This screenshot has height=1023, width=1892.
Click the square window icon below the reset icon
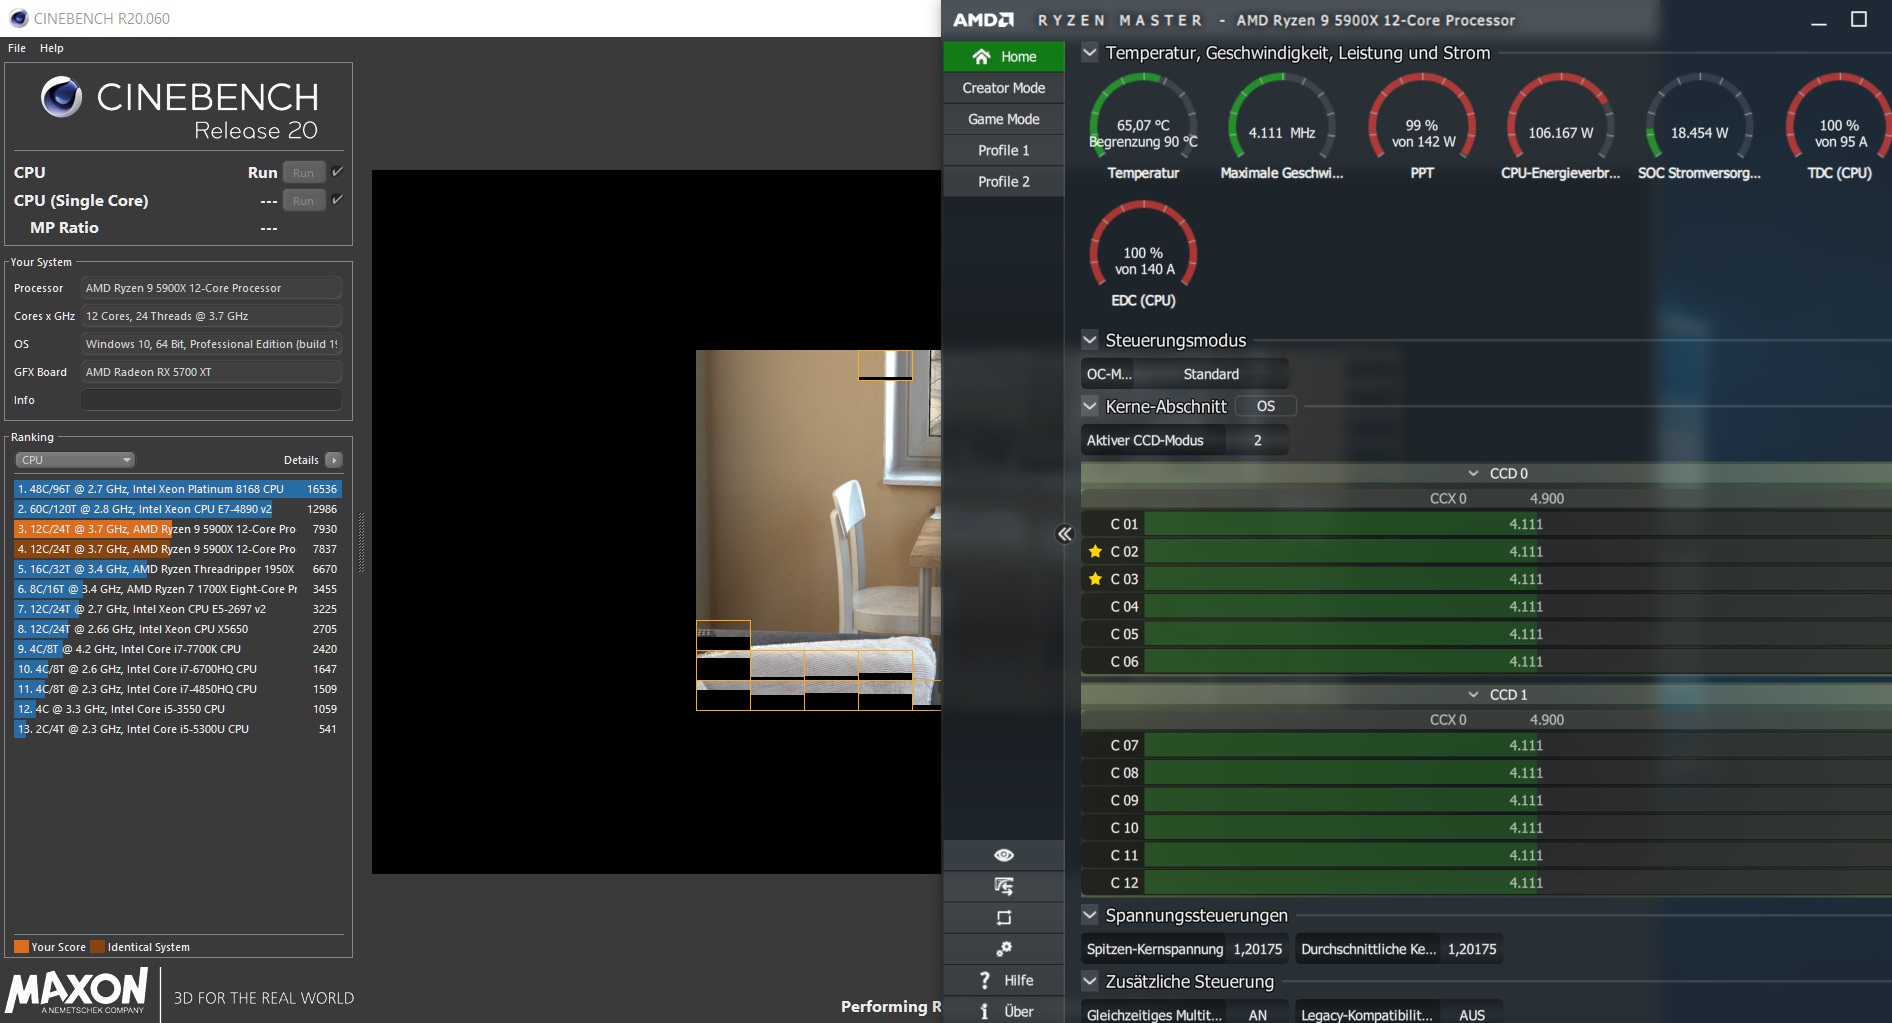(x=1004, y=917)
